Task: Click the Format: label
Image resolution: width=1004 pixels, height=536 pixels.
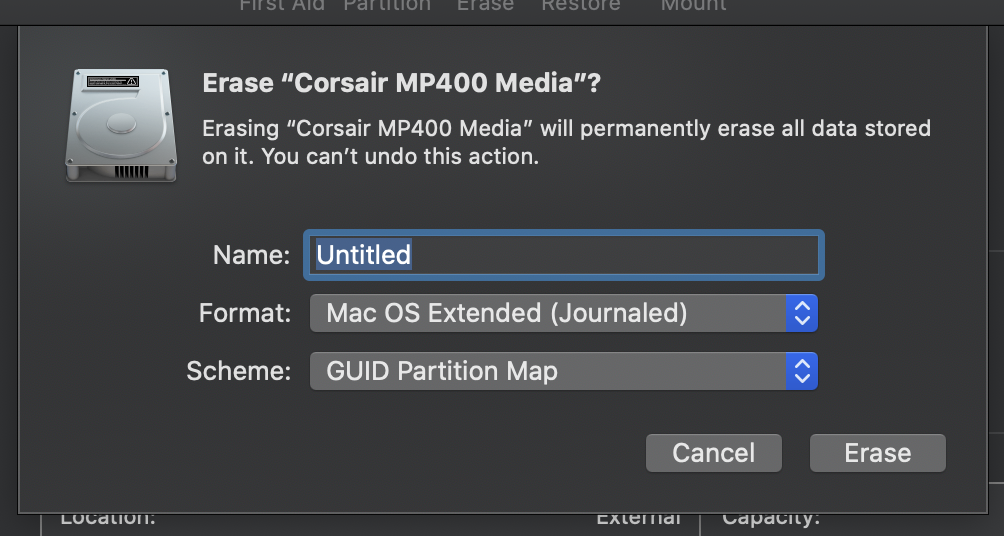Action: 245,314
